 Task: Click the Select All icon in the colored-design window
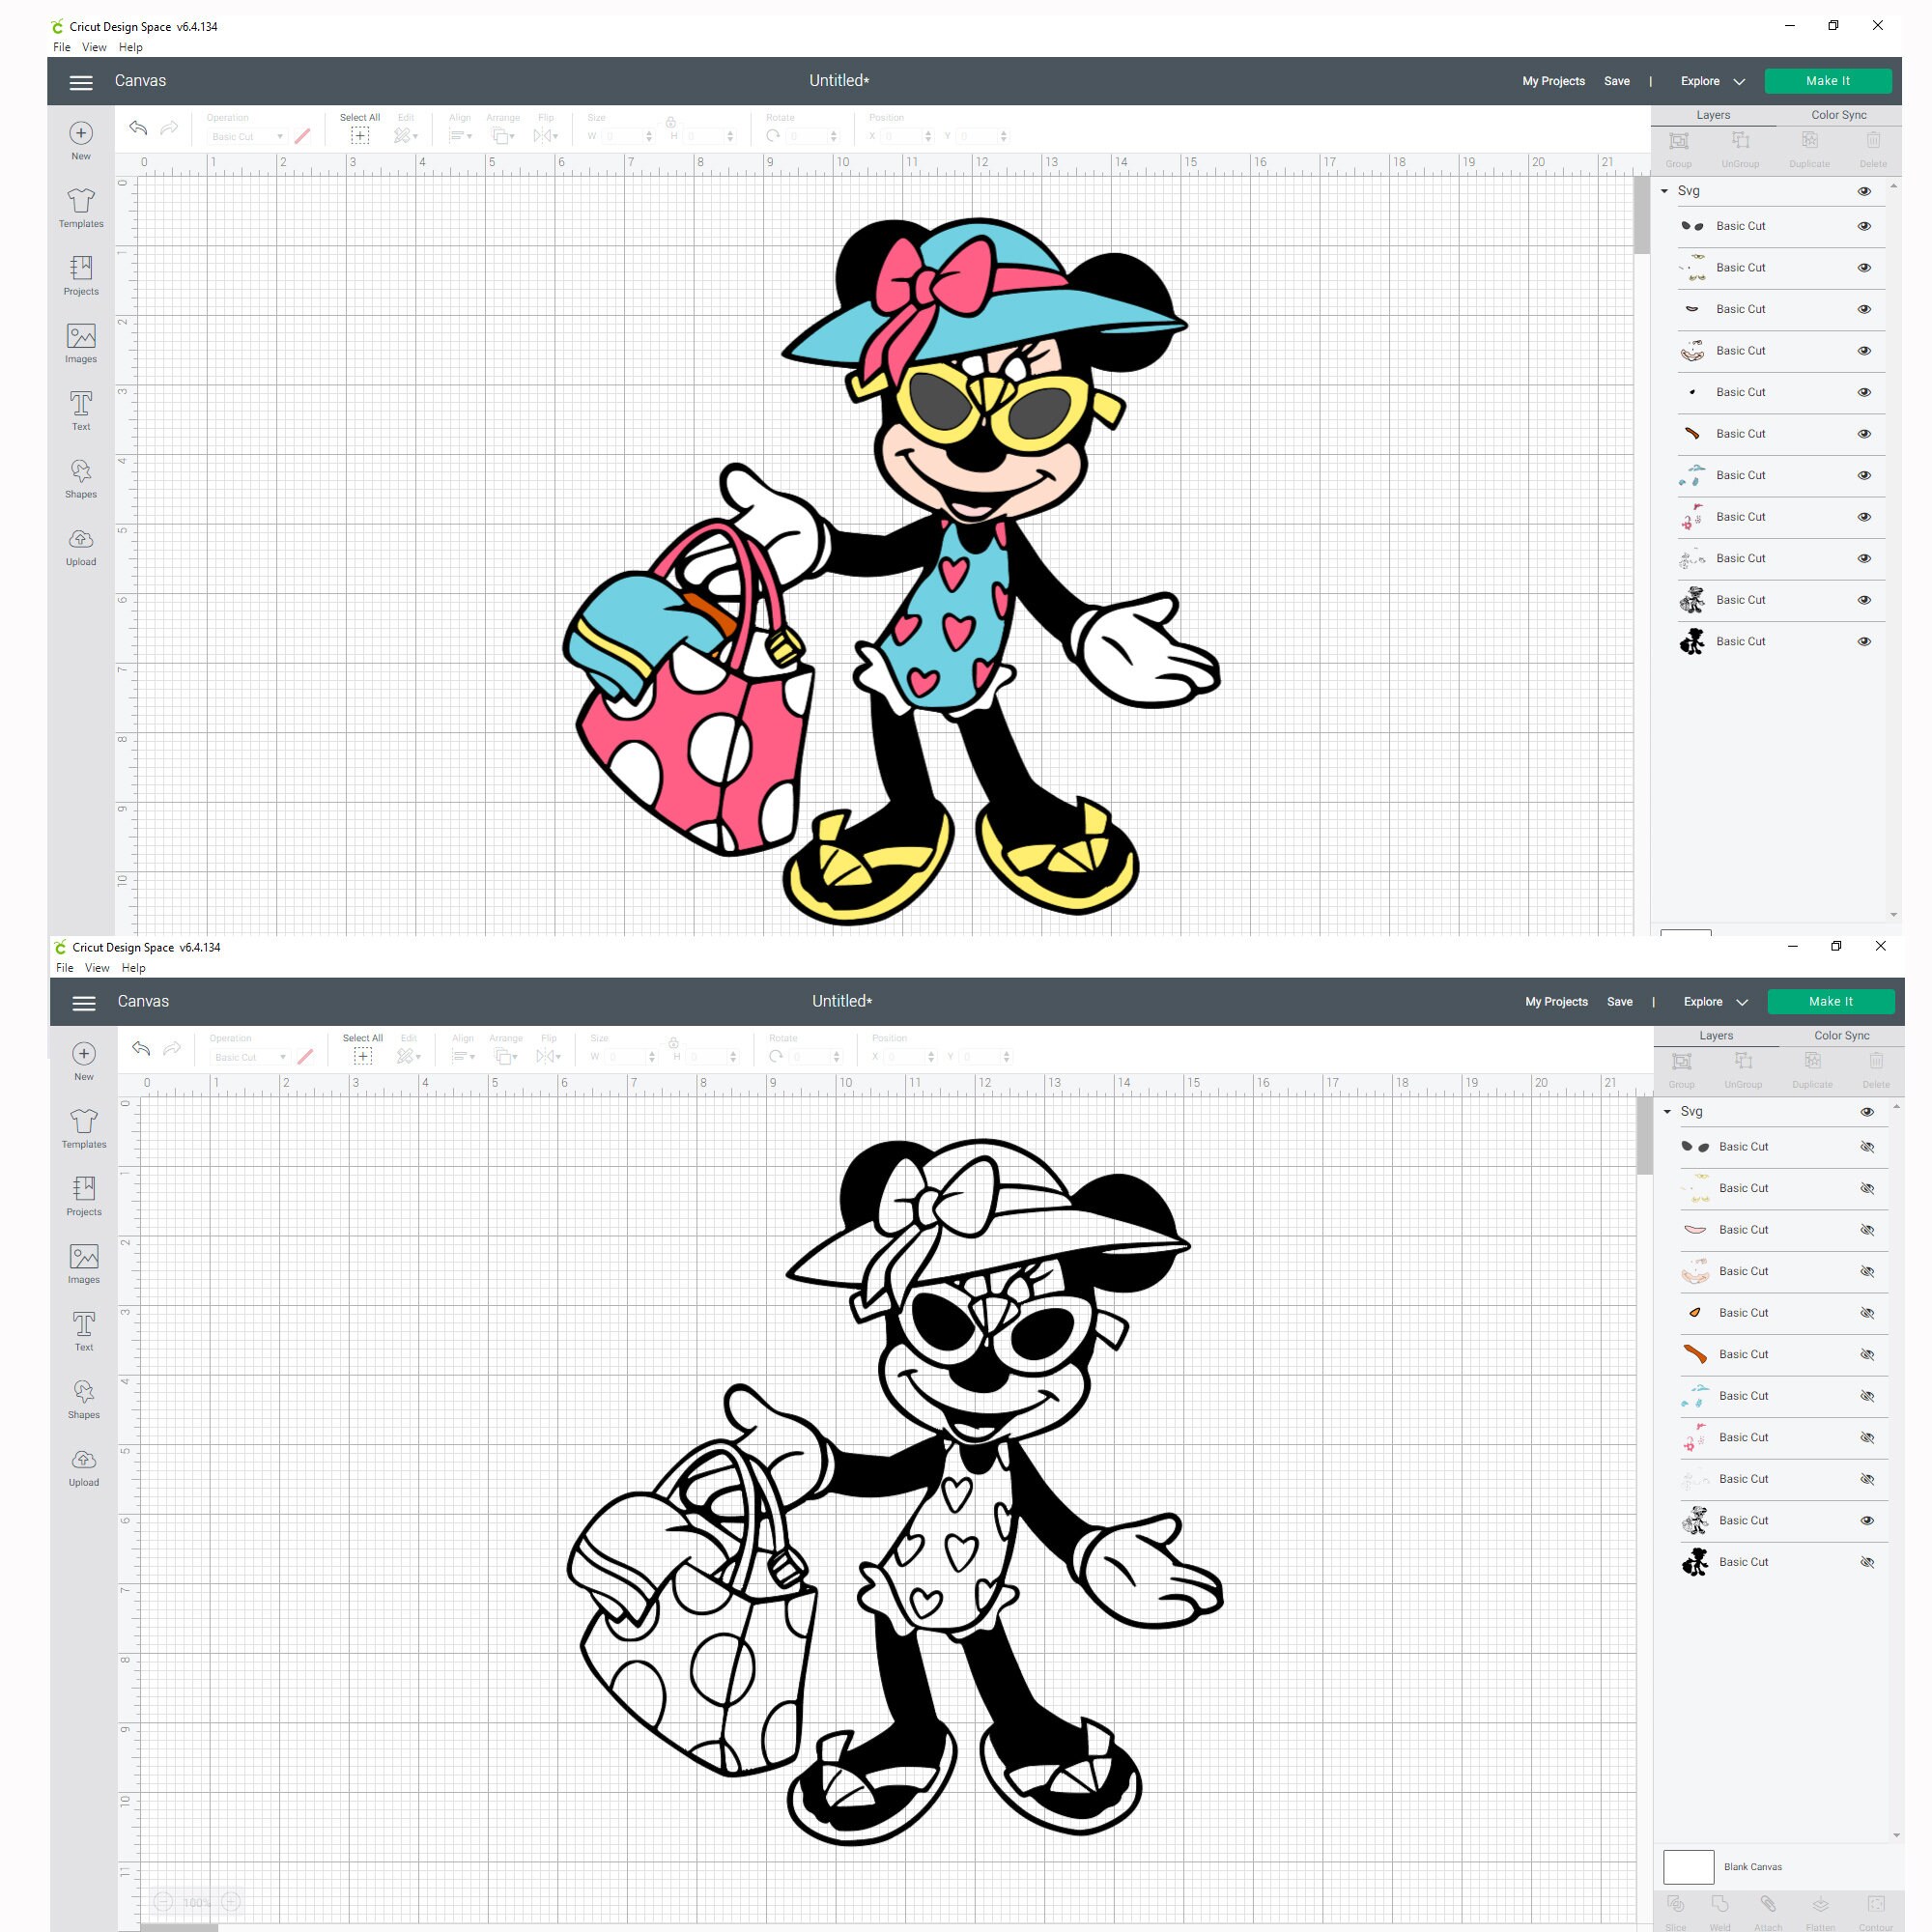point(360,135)
